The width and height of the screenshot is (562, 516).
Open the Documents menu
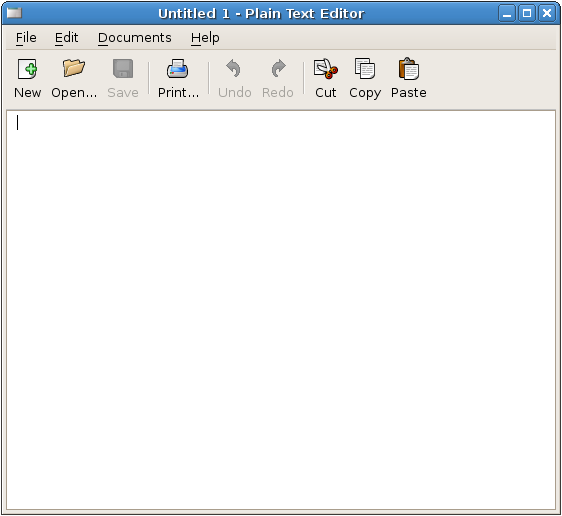(135, 38)
